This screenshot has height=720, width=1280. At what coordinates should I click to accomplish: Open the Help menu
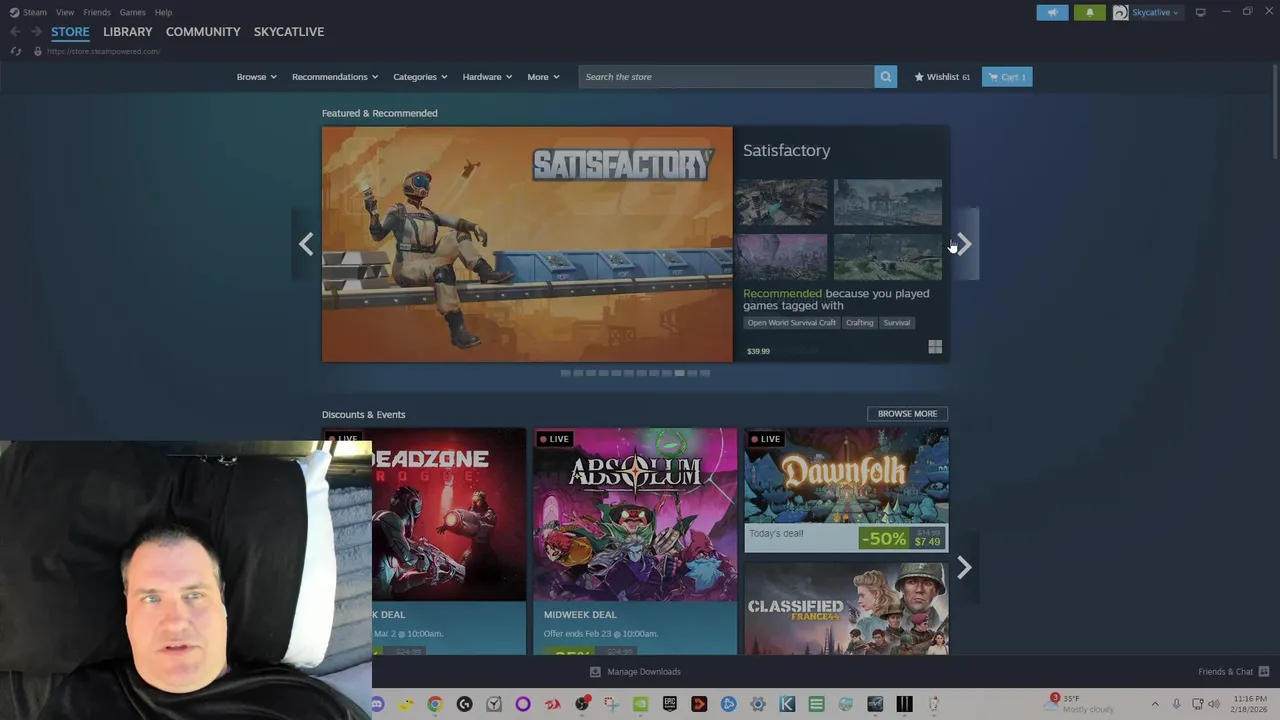[163, 12]
